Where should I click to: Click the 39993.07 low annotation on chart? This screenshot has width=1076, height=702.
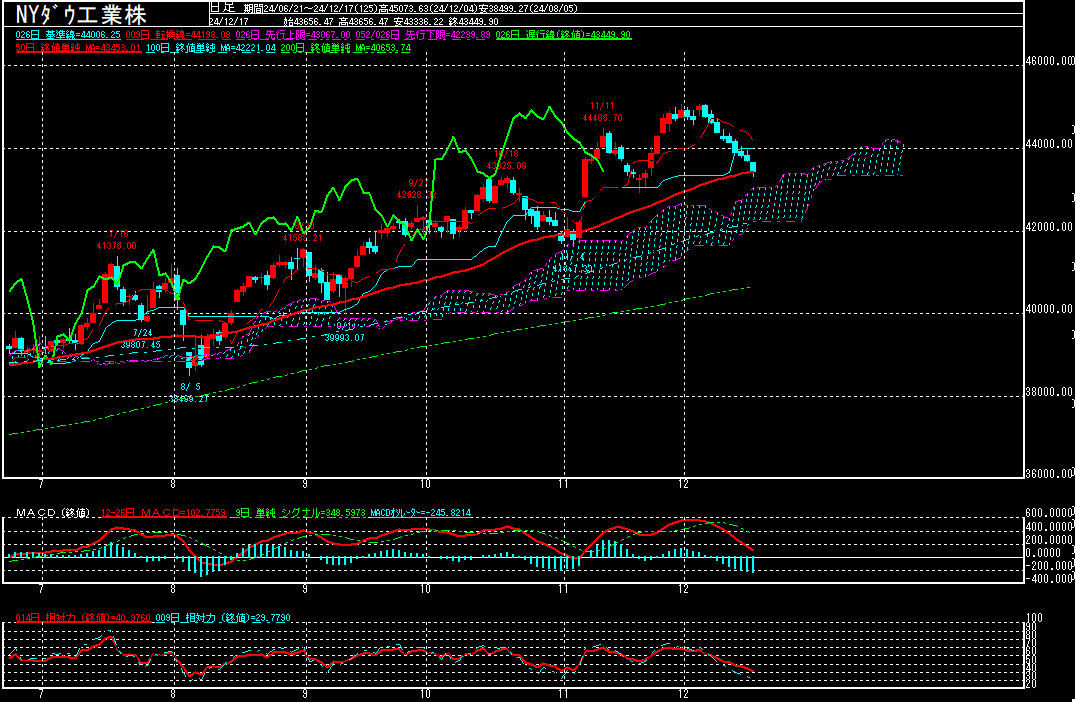pos(344,338)
